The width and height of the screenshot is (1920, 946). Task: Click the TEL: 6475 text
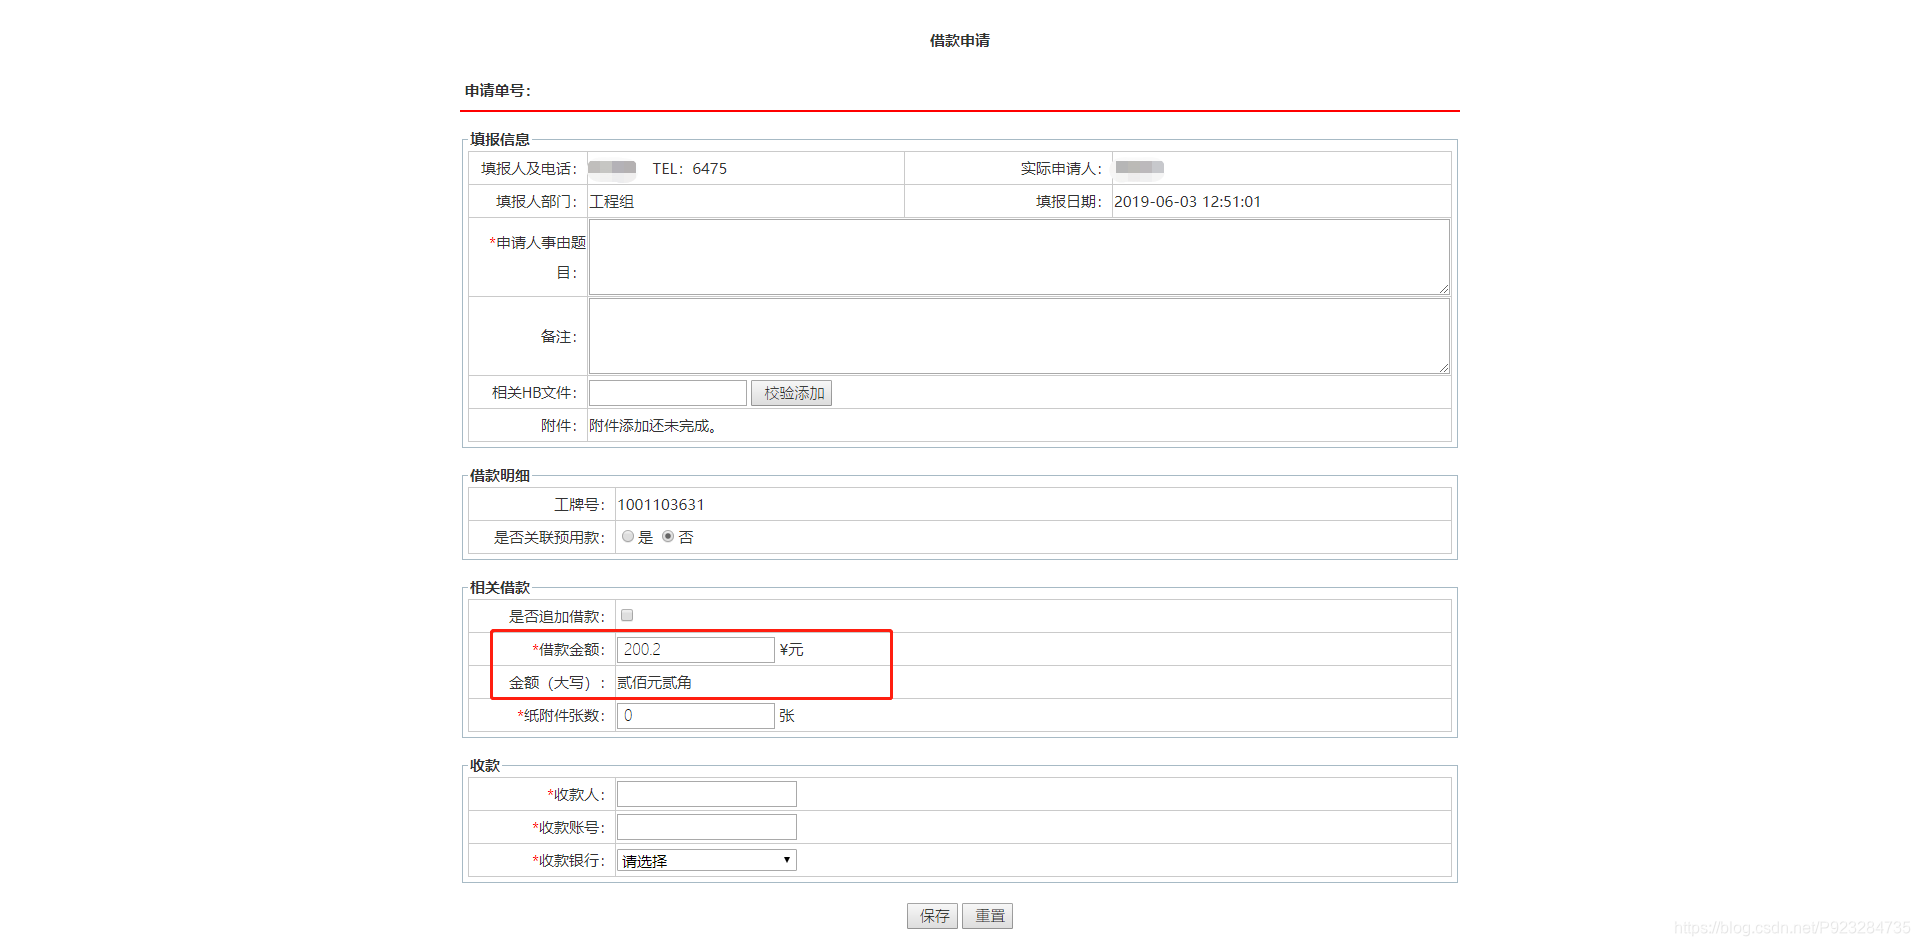point(690,169)
